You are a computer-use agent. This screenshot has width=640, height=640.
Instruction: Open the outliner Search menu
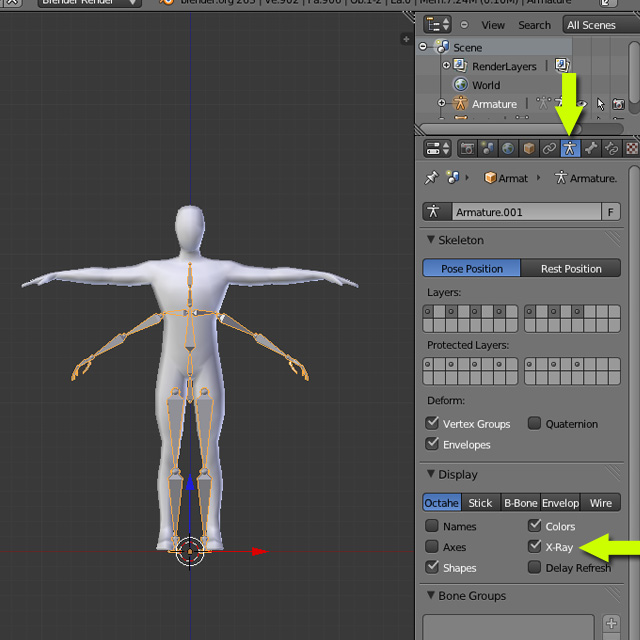pos(534,25)
